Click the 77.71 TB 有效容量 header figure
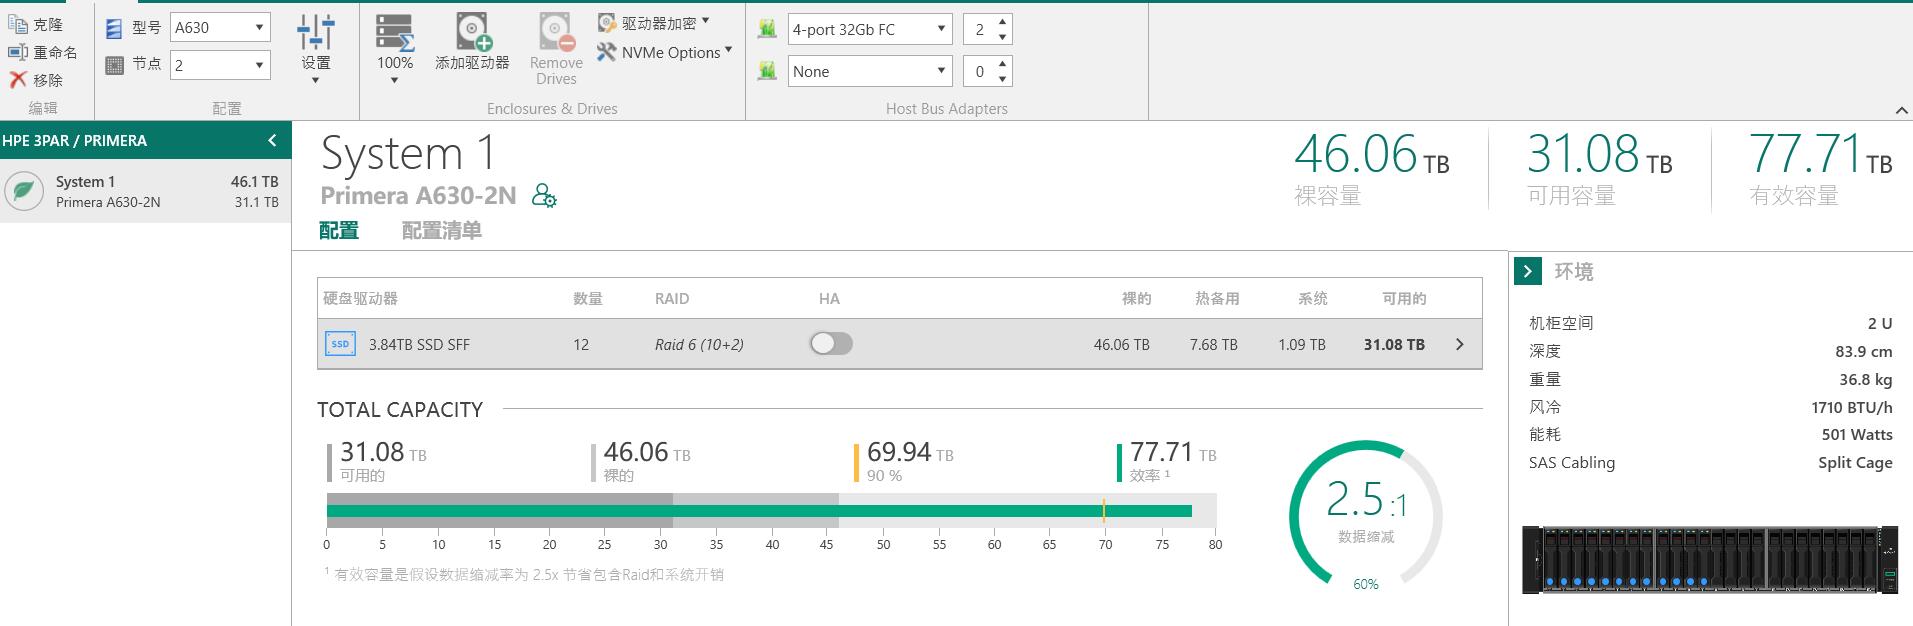The height and width of the screenshot is (626, 1913). (1820, 156)
